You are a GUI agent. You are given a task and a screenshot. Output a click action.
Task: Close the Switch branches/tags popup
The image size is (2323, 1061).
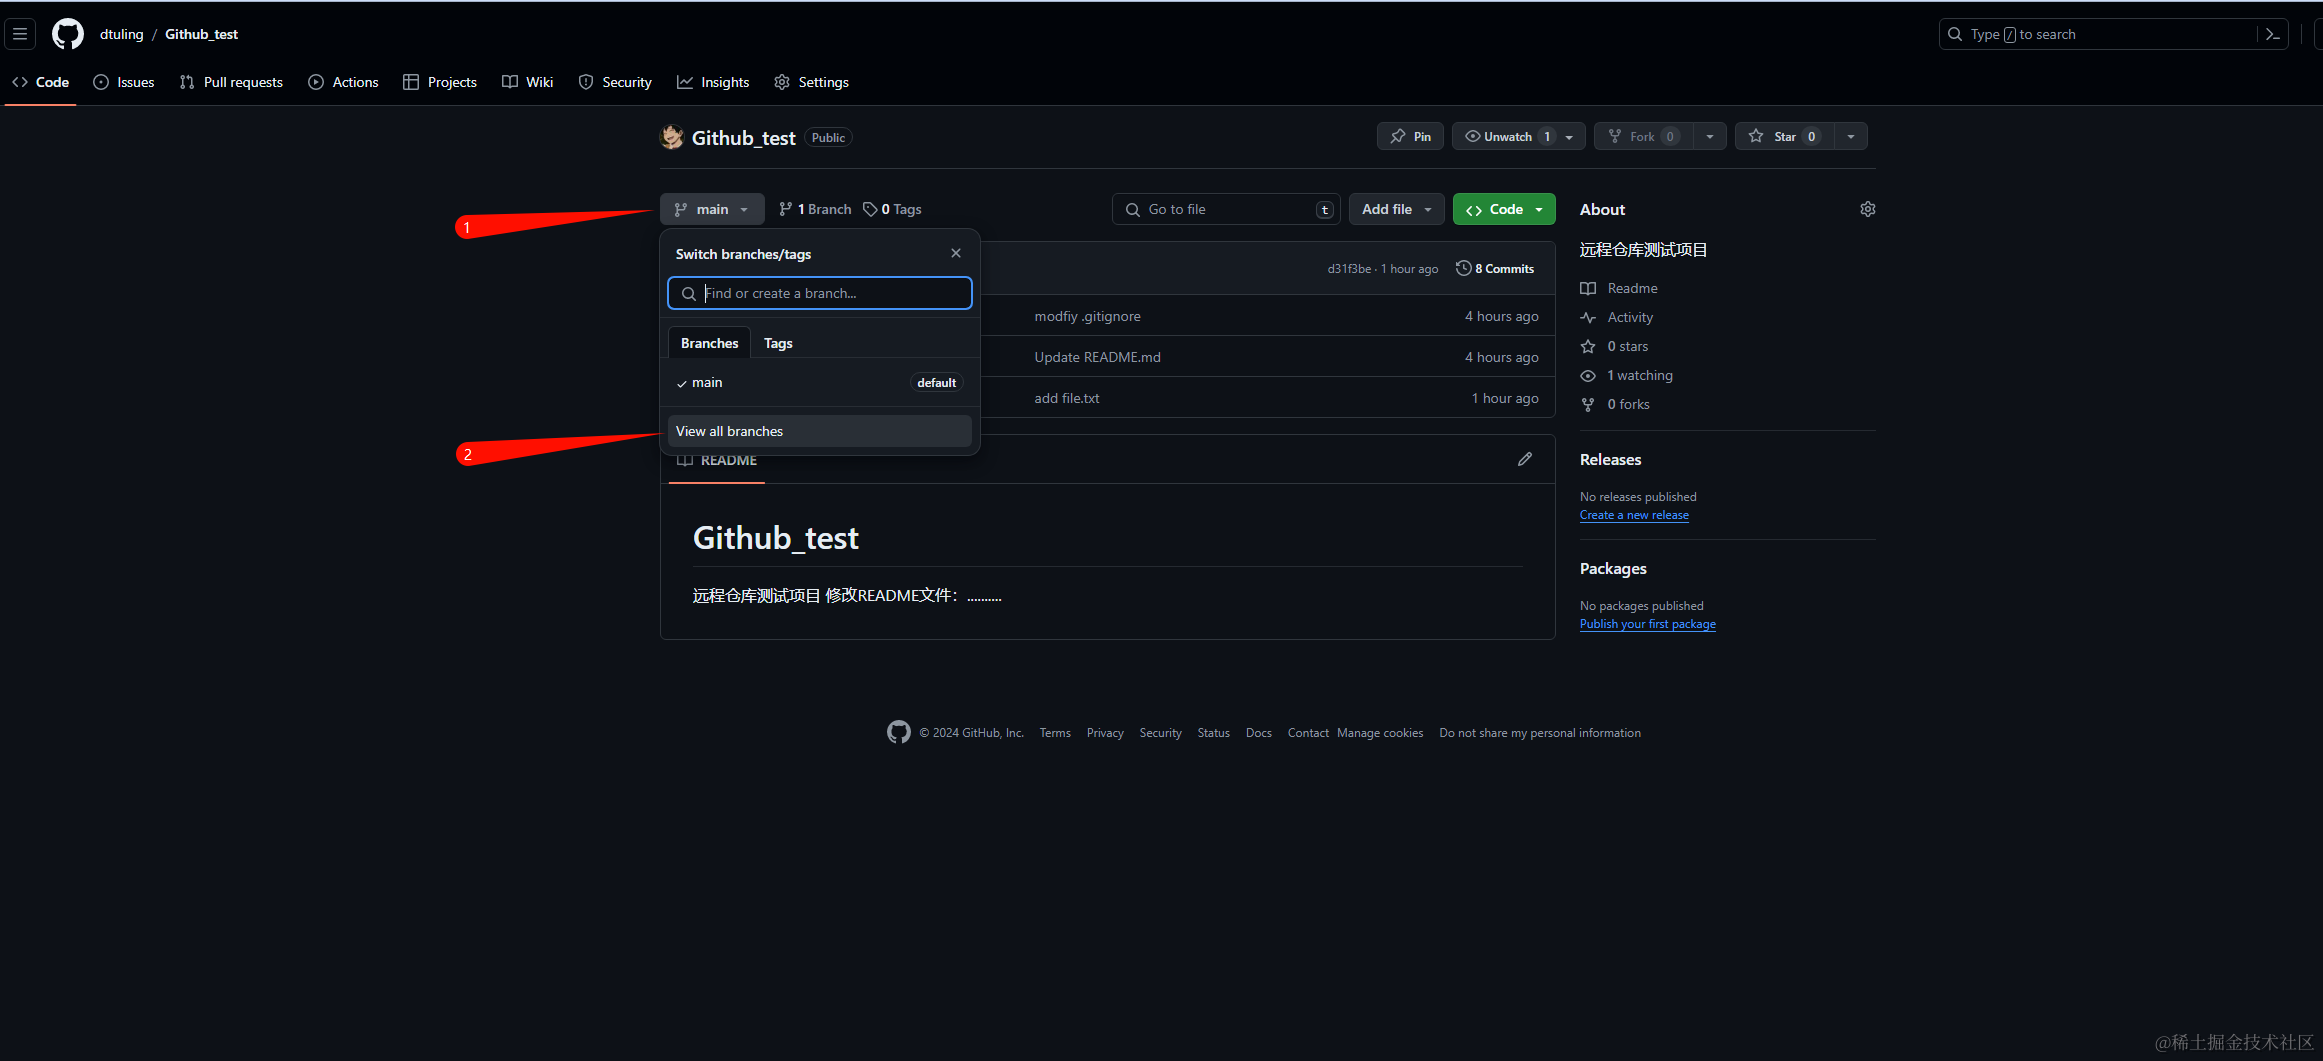(956, 253)
